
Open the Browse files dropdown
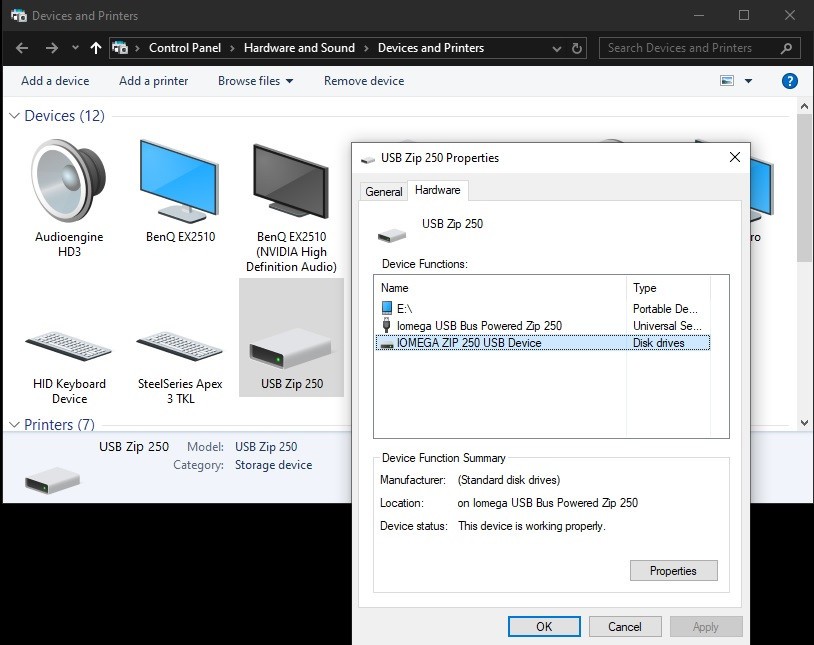(255, 81)
